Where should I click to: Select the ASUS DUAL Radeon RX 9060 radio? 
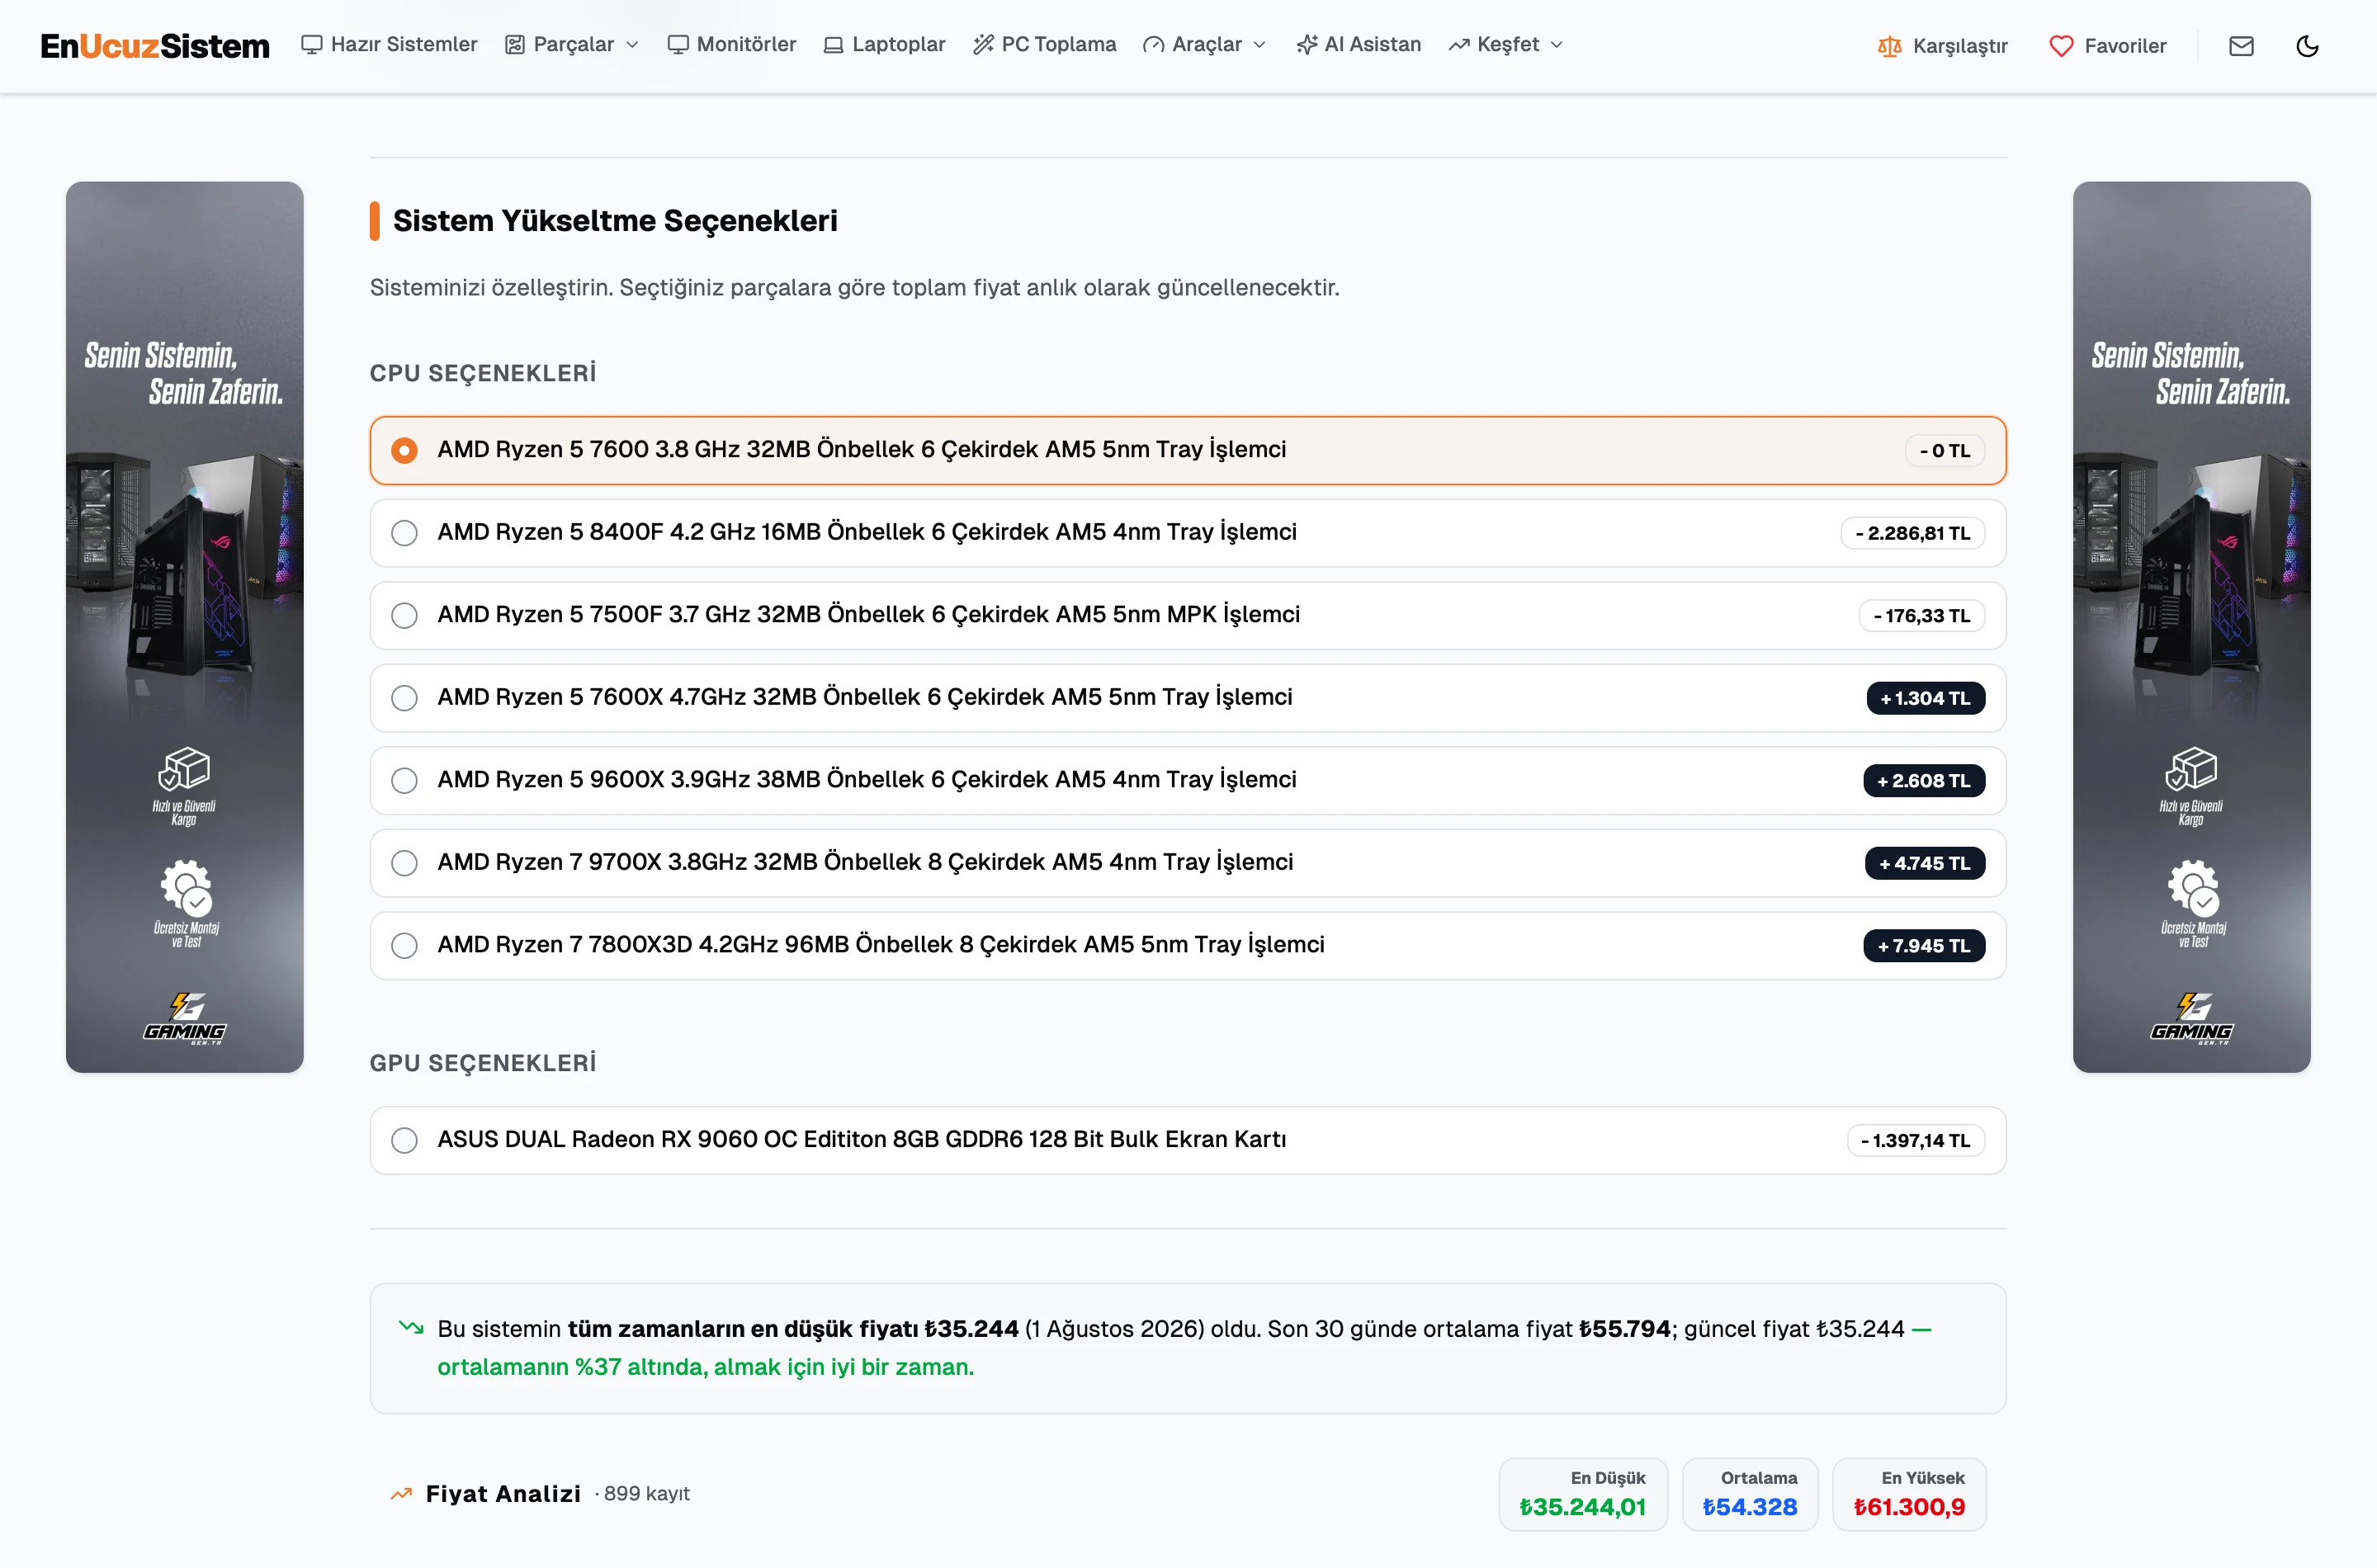(x=404, y=1140)
